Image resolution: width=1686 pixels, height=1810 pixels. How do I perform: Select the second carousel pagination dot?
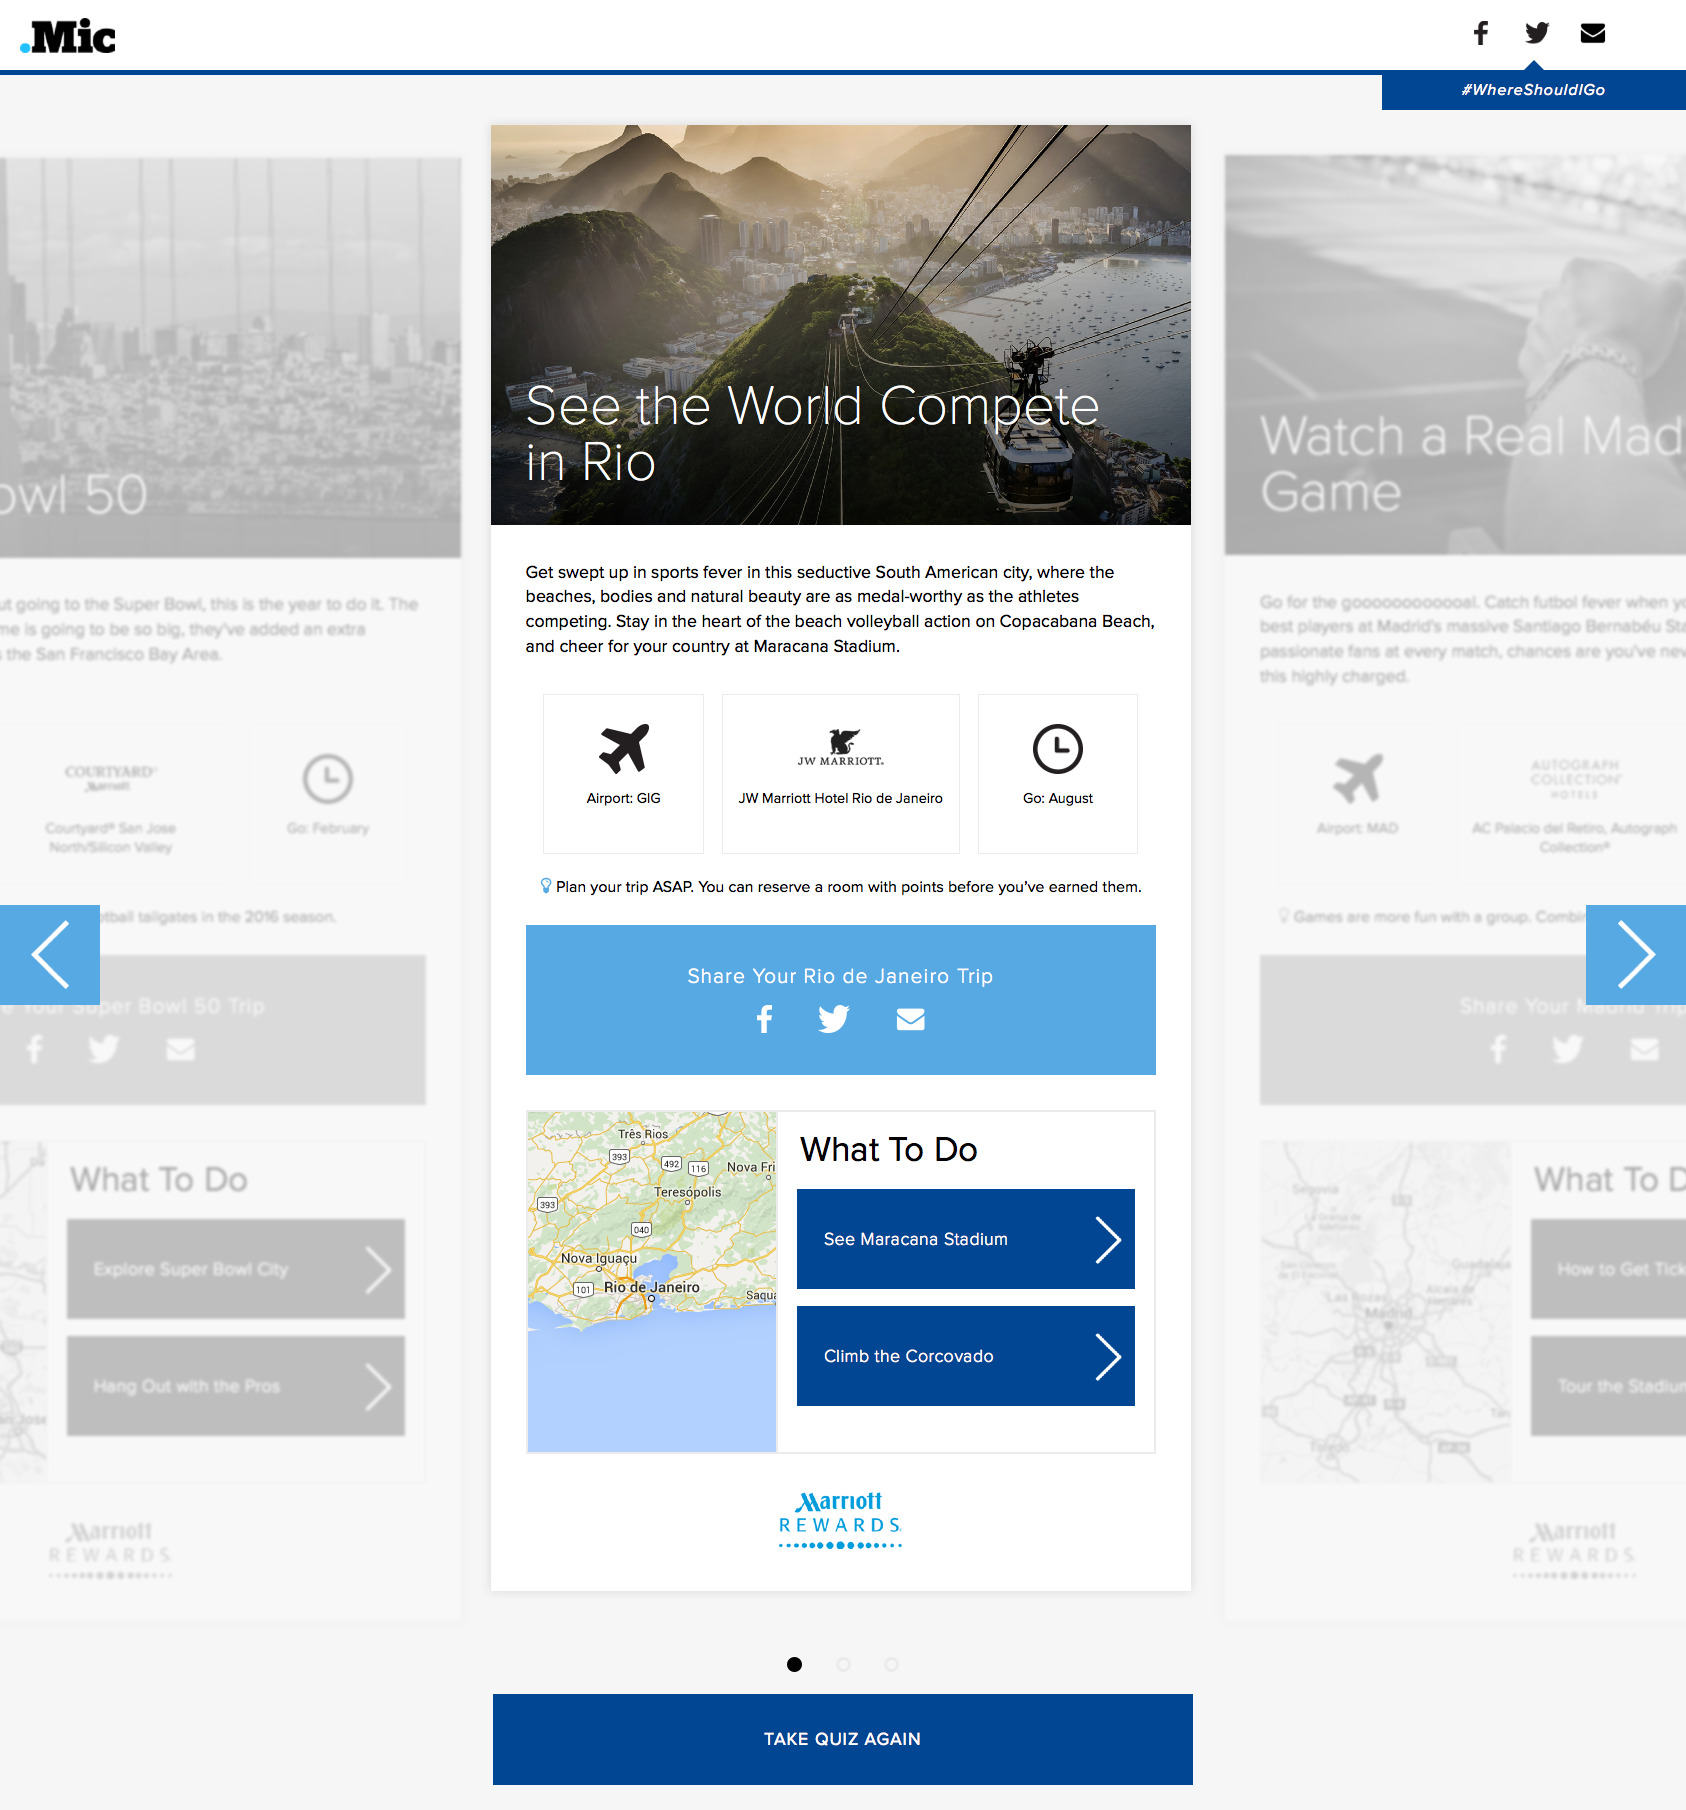843,1664
